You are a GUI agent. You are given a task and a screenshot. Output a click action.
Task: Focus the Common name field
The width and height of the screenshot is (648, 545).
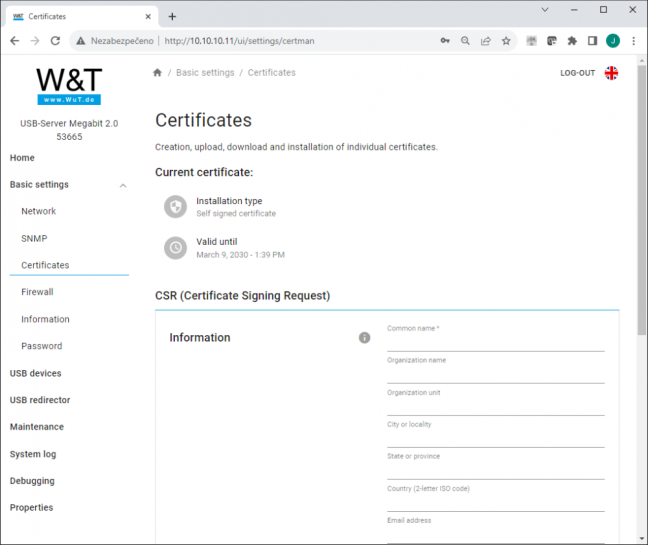coord(496,343)
